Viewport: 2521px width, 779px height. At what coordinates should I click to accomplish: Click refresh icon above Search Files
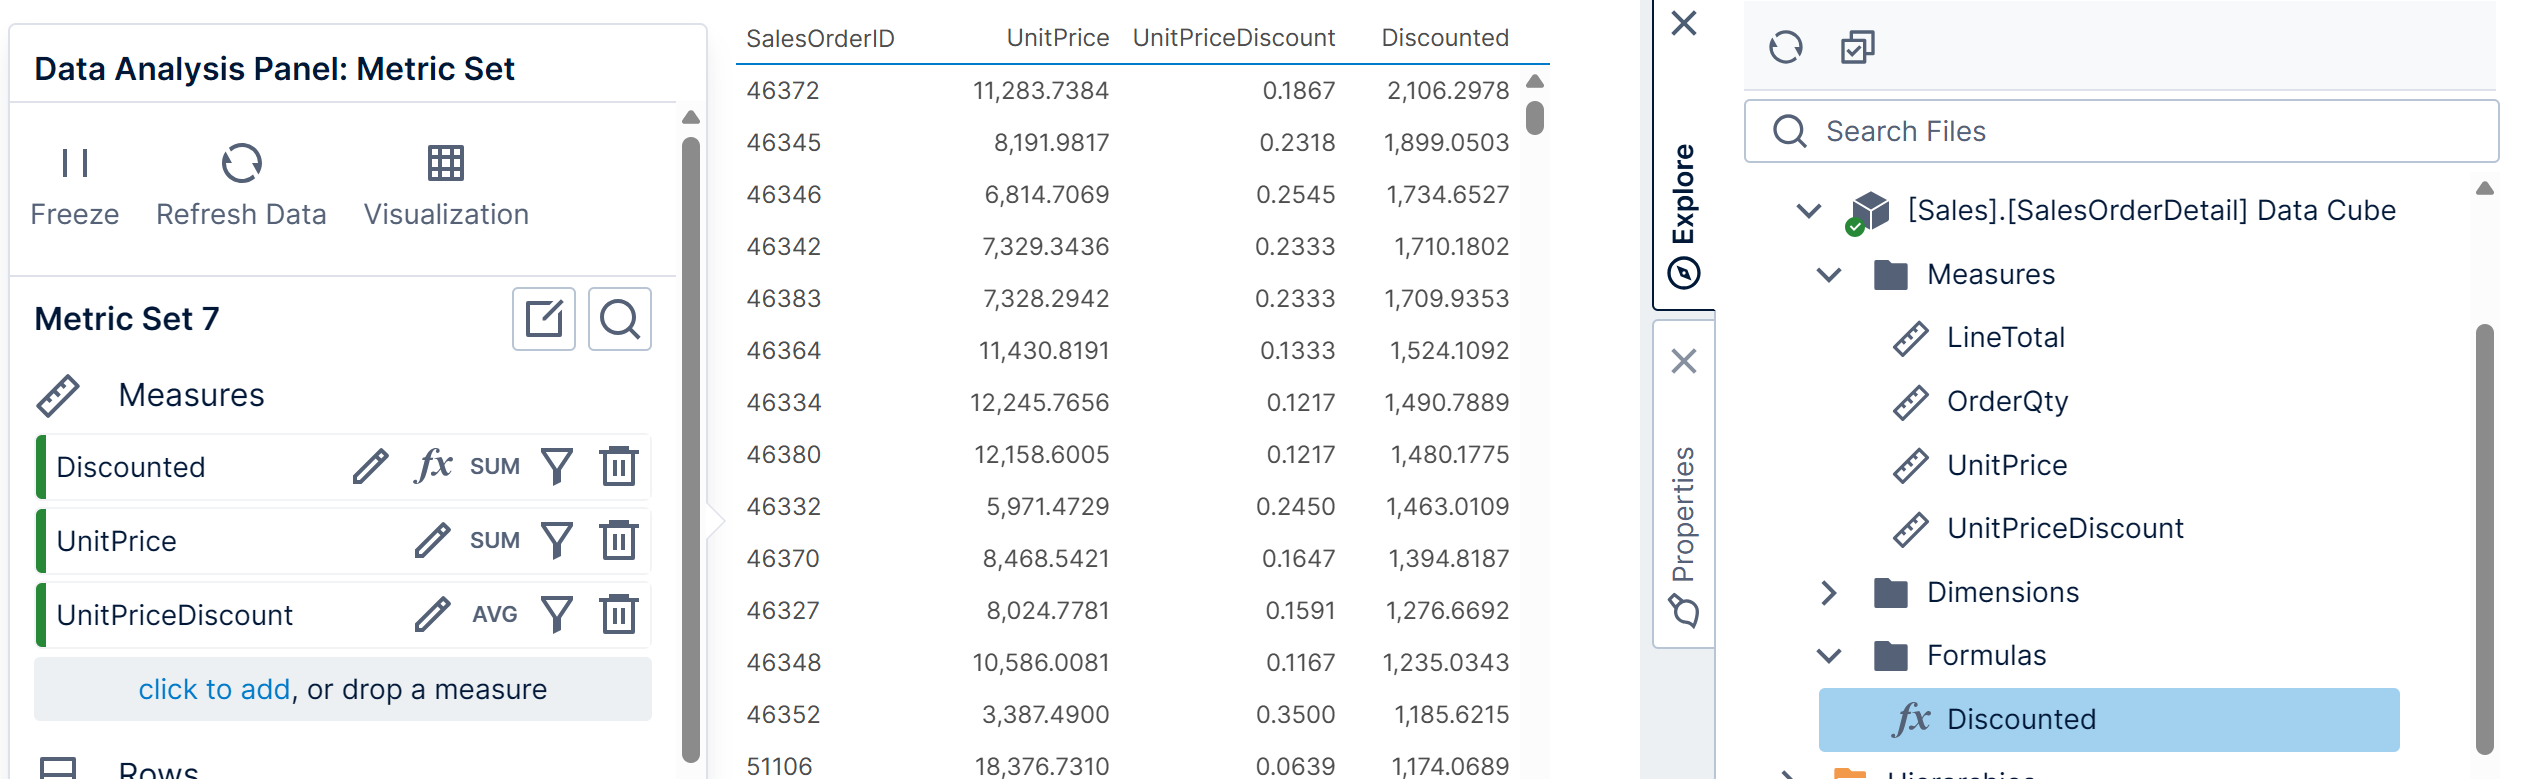(x=1785, y=47)
